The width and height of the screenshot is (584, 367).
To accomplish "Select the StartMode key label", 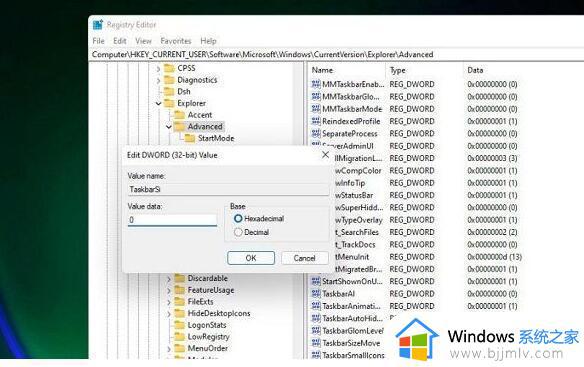I will (x=216, y=138).
